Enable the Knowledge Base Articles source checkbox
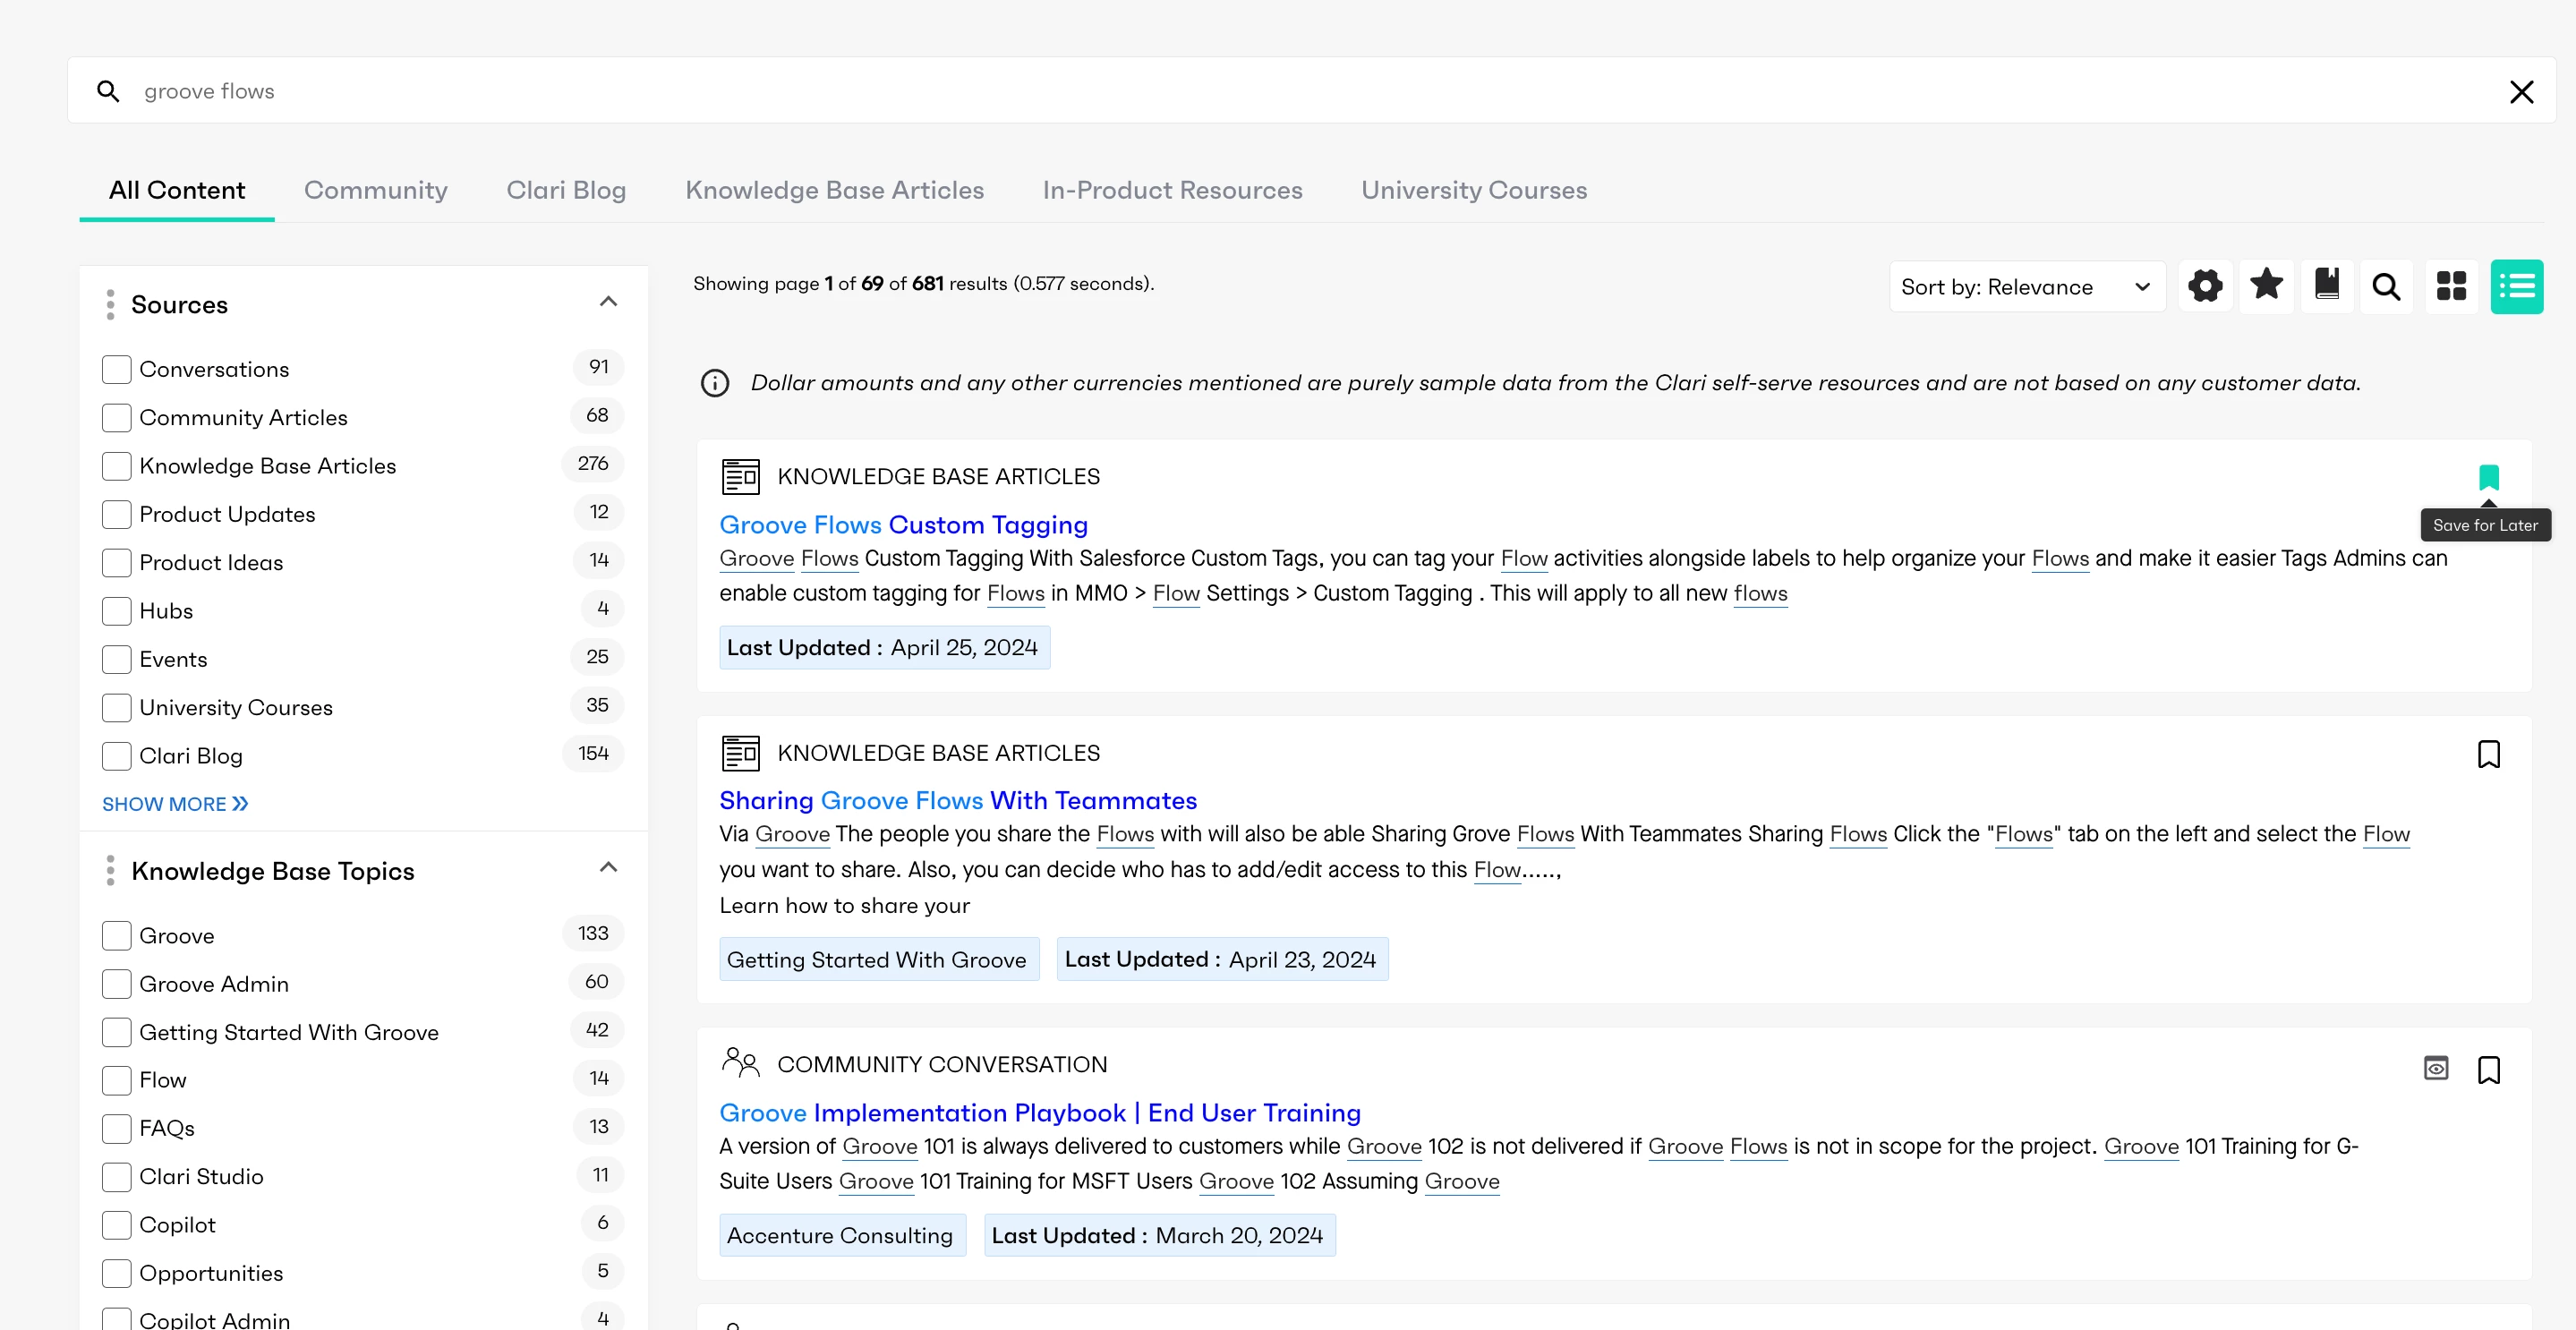The height and width of the screenshot is (1330, 2576). pyautogui.click(x=117, y=466)
